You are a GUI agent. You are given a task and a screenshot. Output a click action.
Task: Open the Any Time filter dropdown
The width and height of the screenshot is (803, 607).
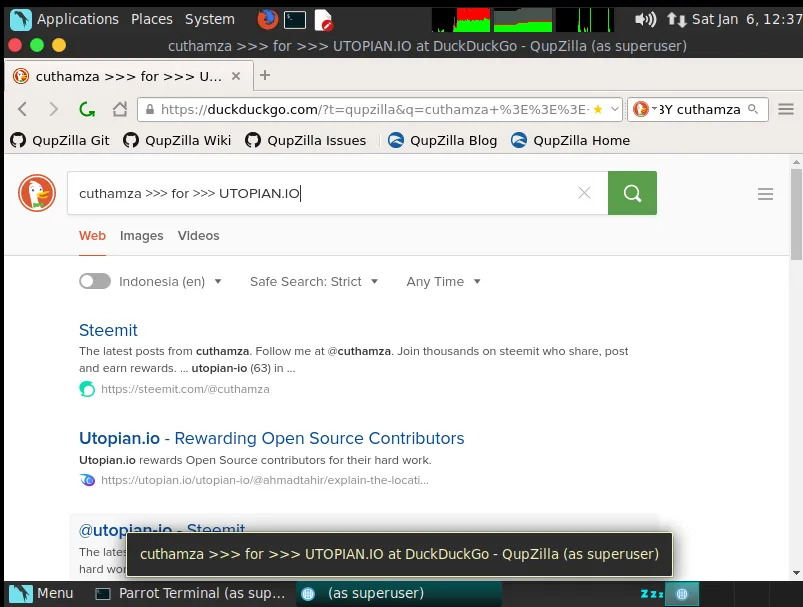point(443,281)
